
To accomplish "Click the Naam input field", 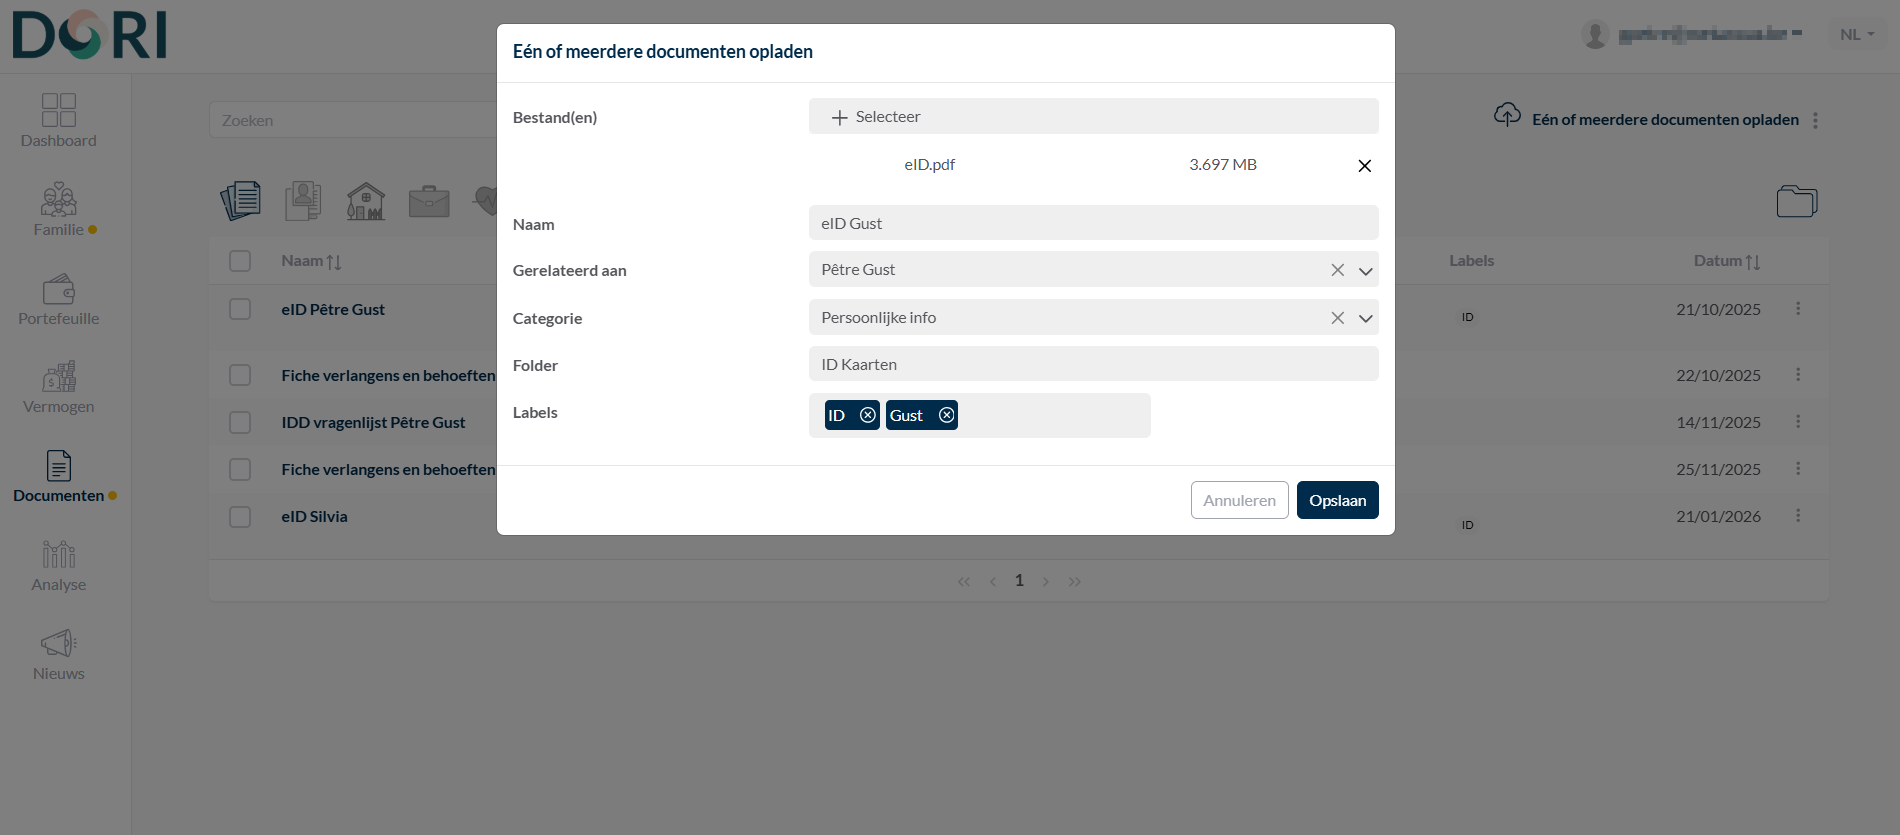I will [x=1093, y=223].
